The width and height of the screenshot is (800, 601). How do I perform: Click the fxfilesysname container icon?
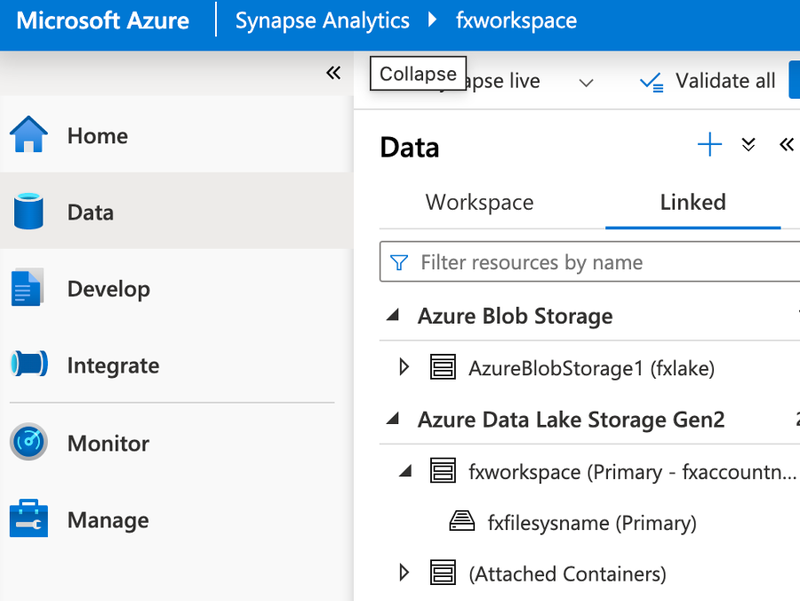click(x=462, y=521)
